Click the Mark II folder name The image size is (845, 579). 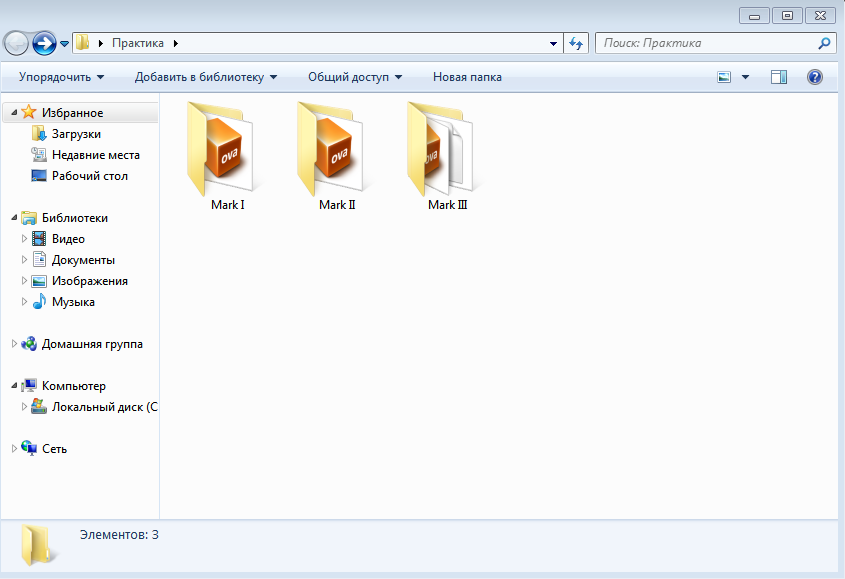pos(337,205)
